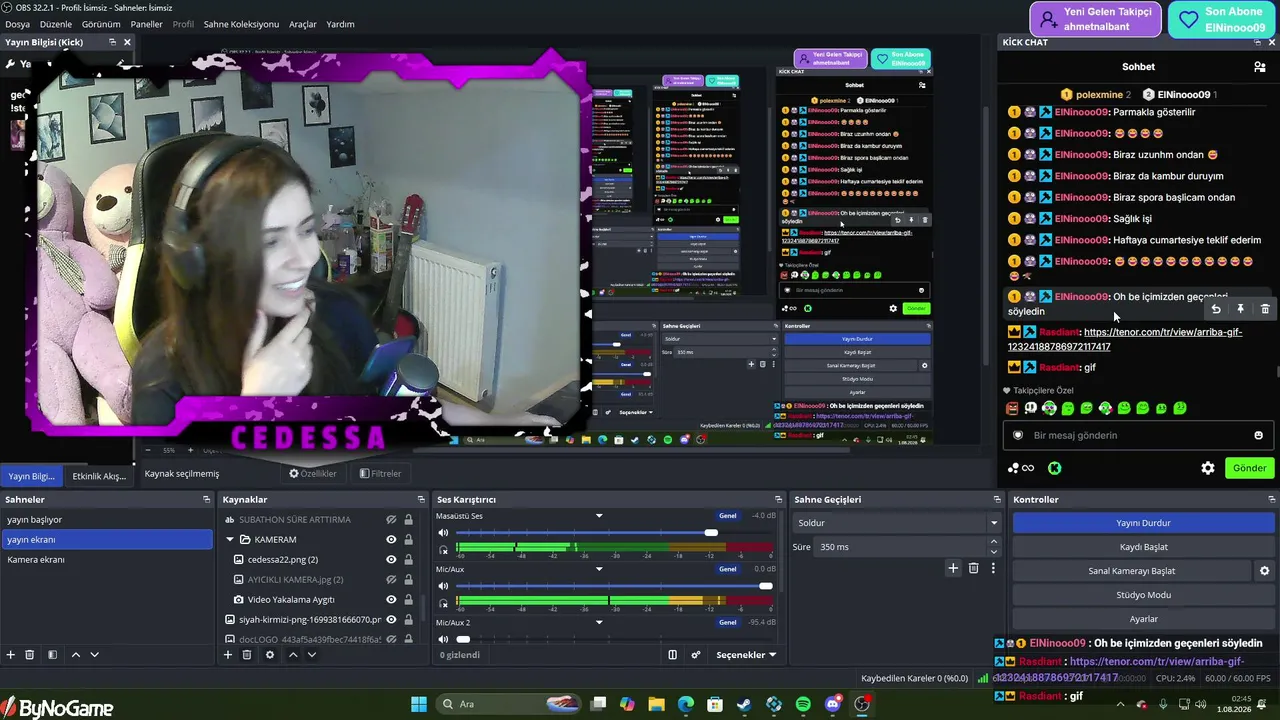This screenshot has width=1280, height=720.
Task: Collapse the KAMERAM group
Action: pos(230,540)
